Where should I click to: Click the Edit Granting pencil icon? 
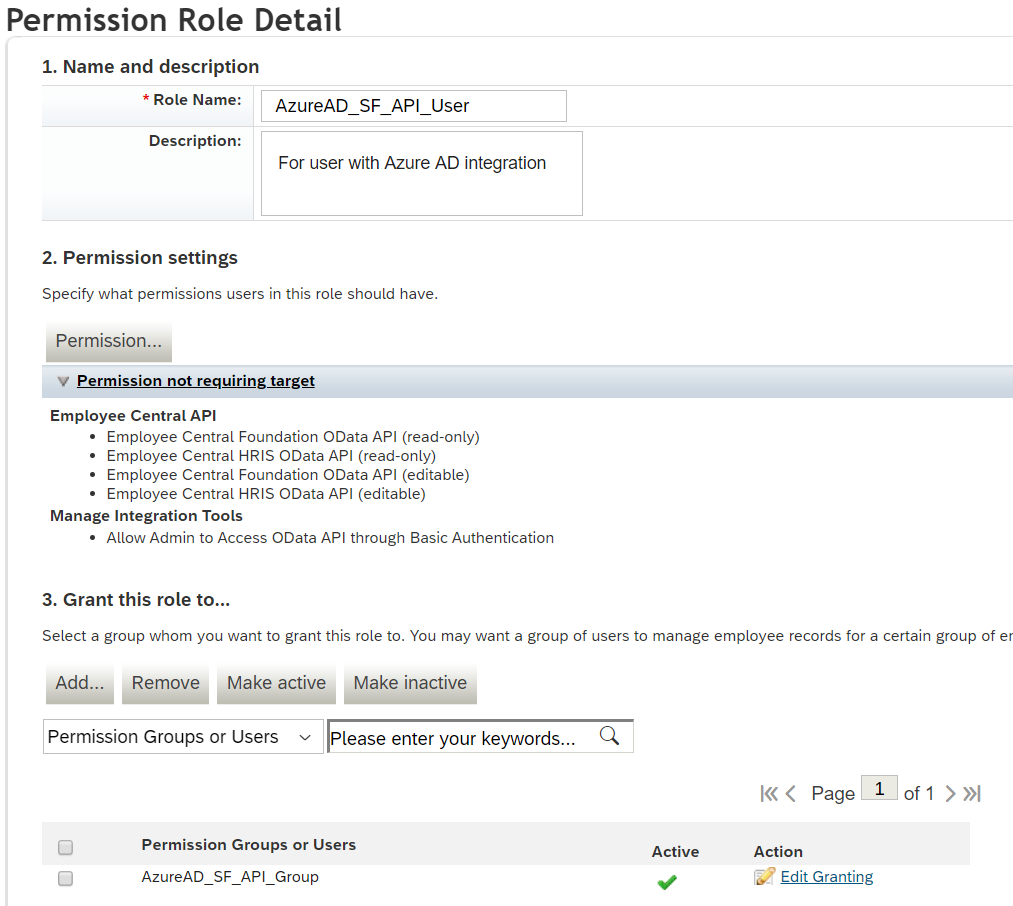click(764, 876)
